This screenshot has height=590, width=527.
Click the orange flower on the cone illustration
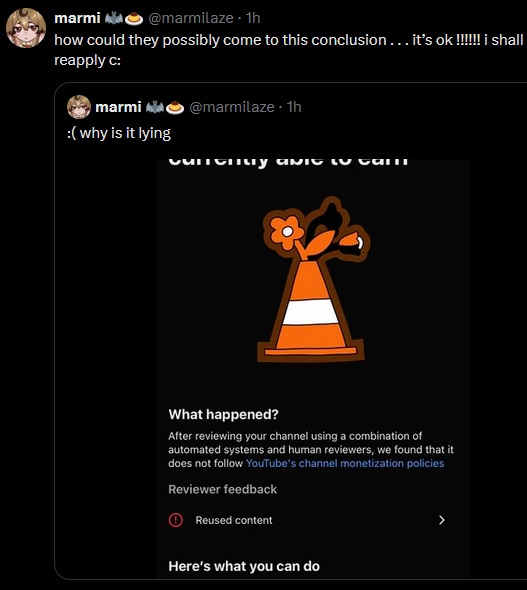tap(287, 231)
